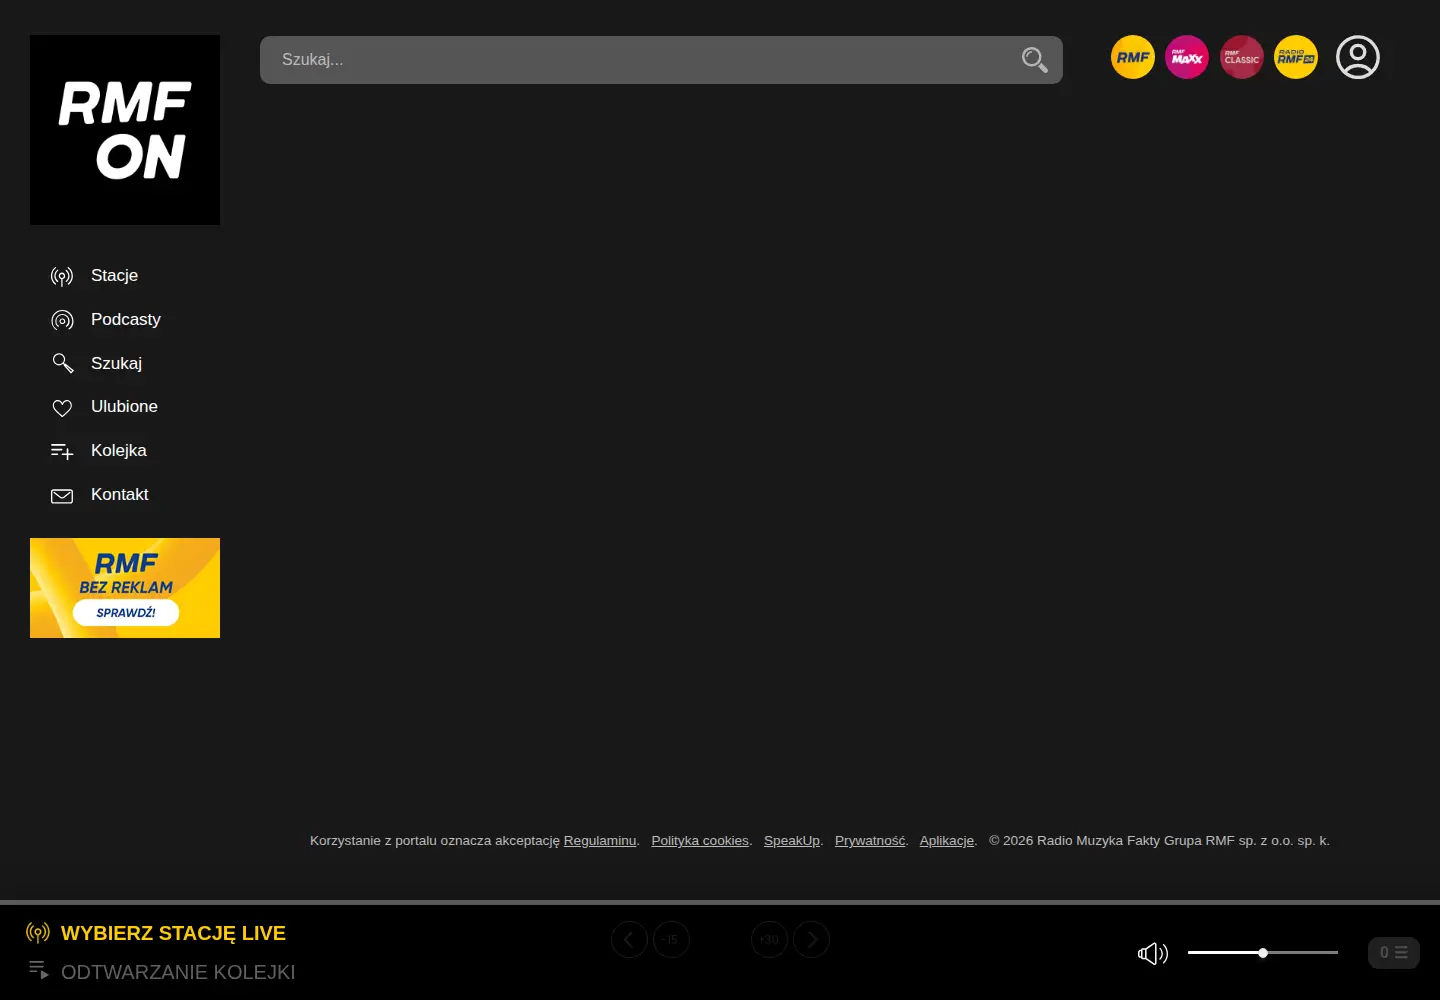
Task: Open the user account profile icon
Action: click(x=1358, y=57)
